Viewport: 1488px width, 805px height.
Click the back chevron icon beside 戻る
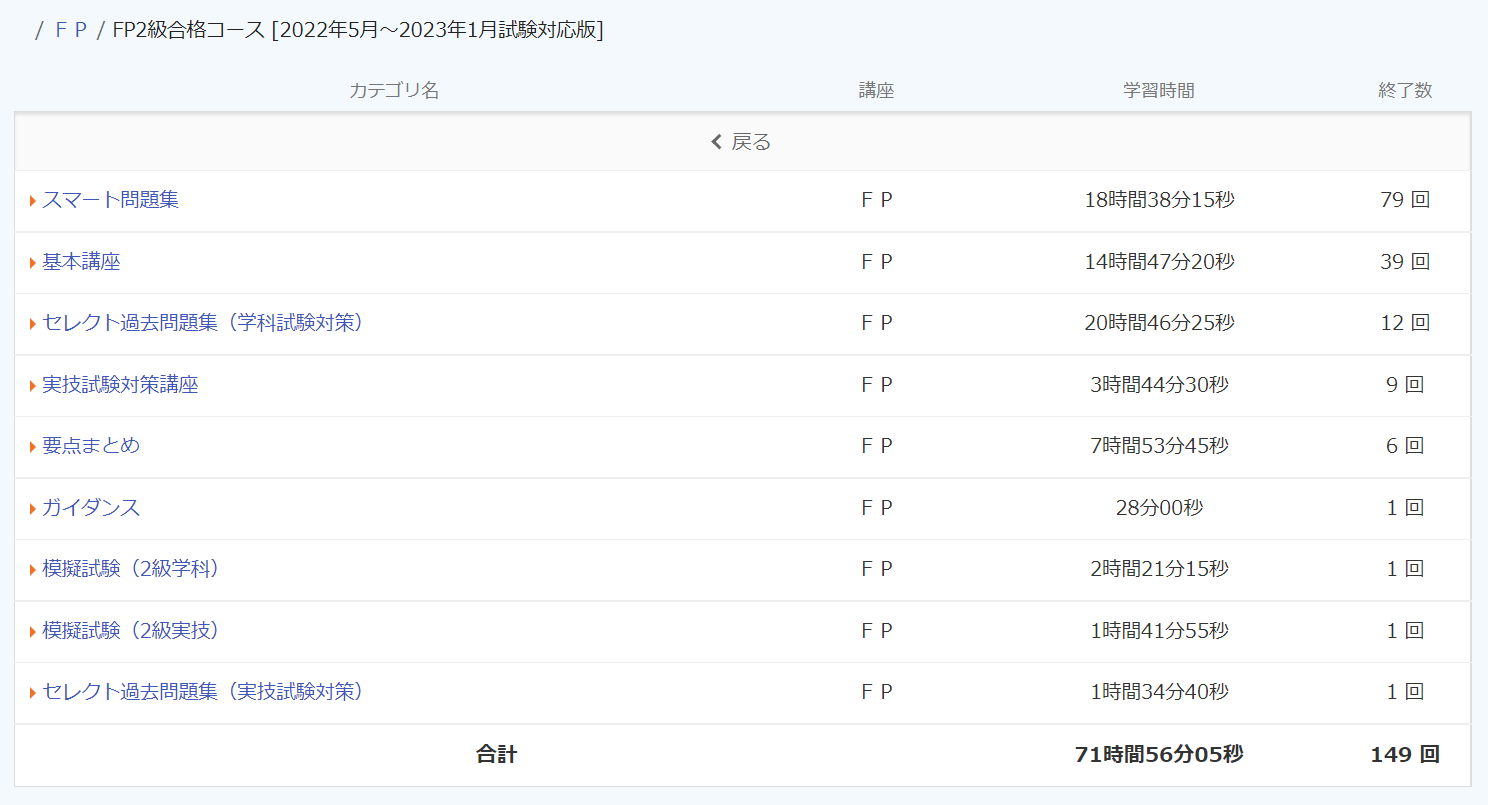point(716,142)
